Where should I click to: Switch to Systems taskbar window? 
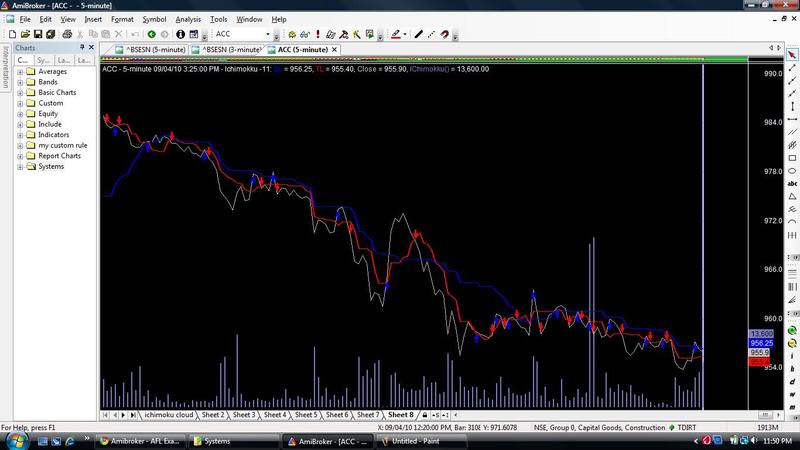(234, 441)
